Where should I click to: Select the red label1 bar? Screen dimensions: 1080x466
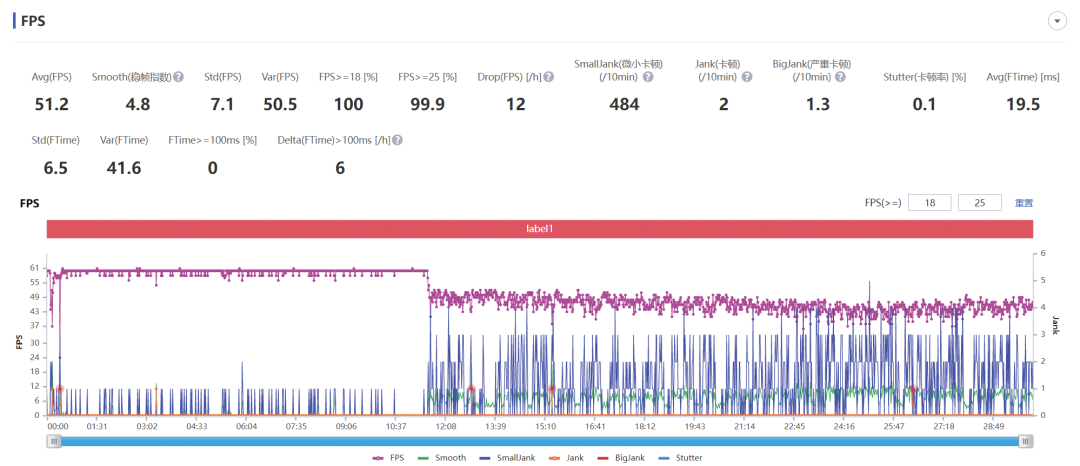point(539,229)
